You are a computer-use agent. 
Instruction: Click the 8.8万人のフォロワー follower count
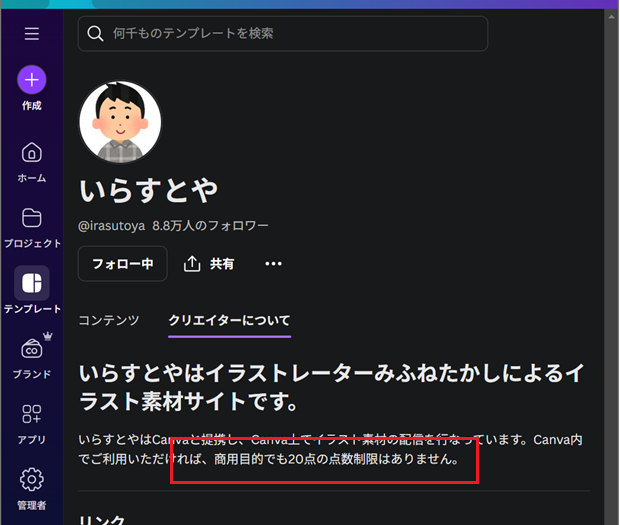pyautogui.click(x=210, y=226)
